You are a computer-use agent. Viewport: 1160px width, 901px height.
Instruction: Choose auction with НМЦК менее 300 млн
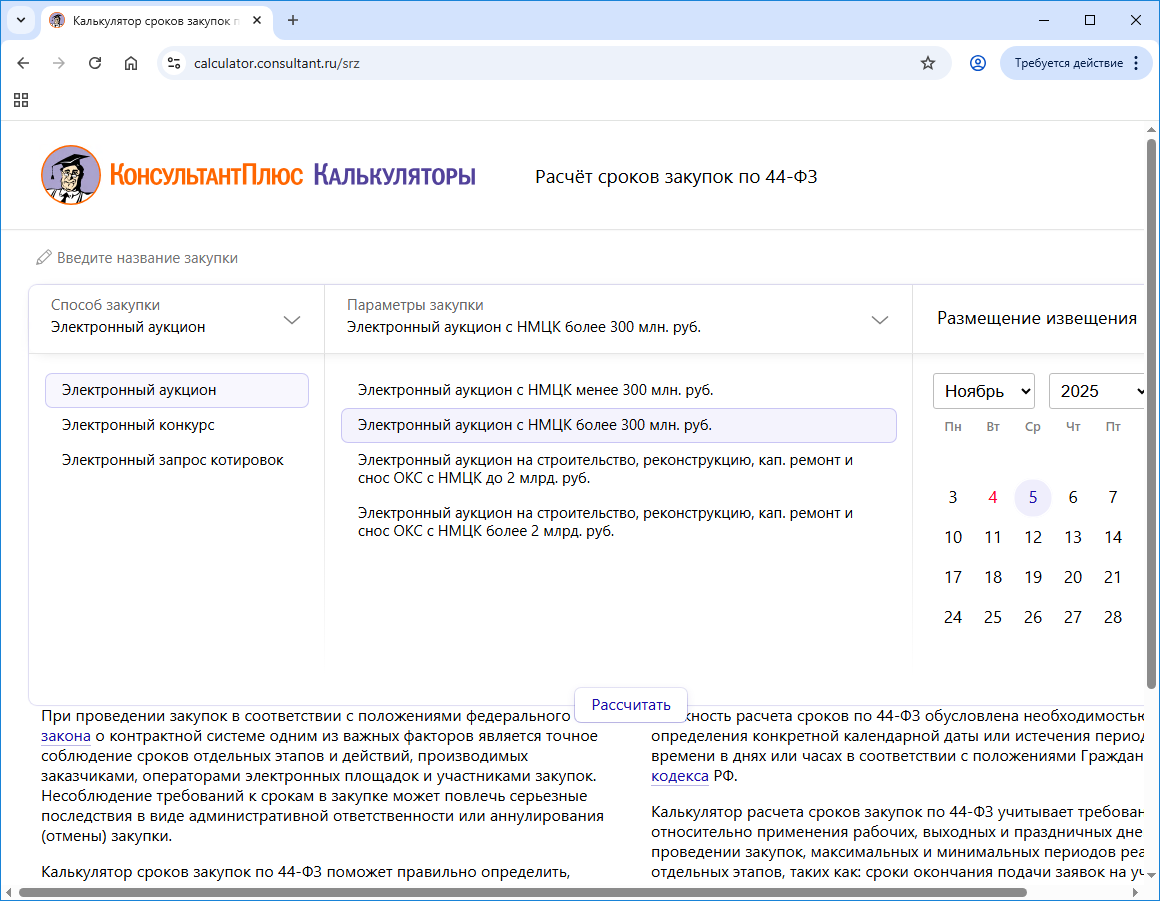pyautogui.click(x=535, y=390)
